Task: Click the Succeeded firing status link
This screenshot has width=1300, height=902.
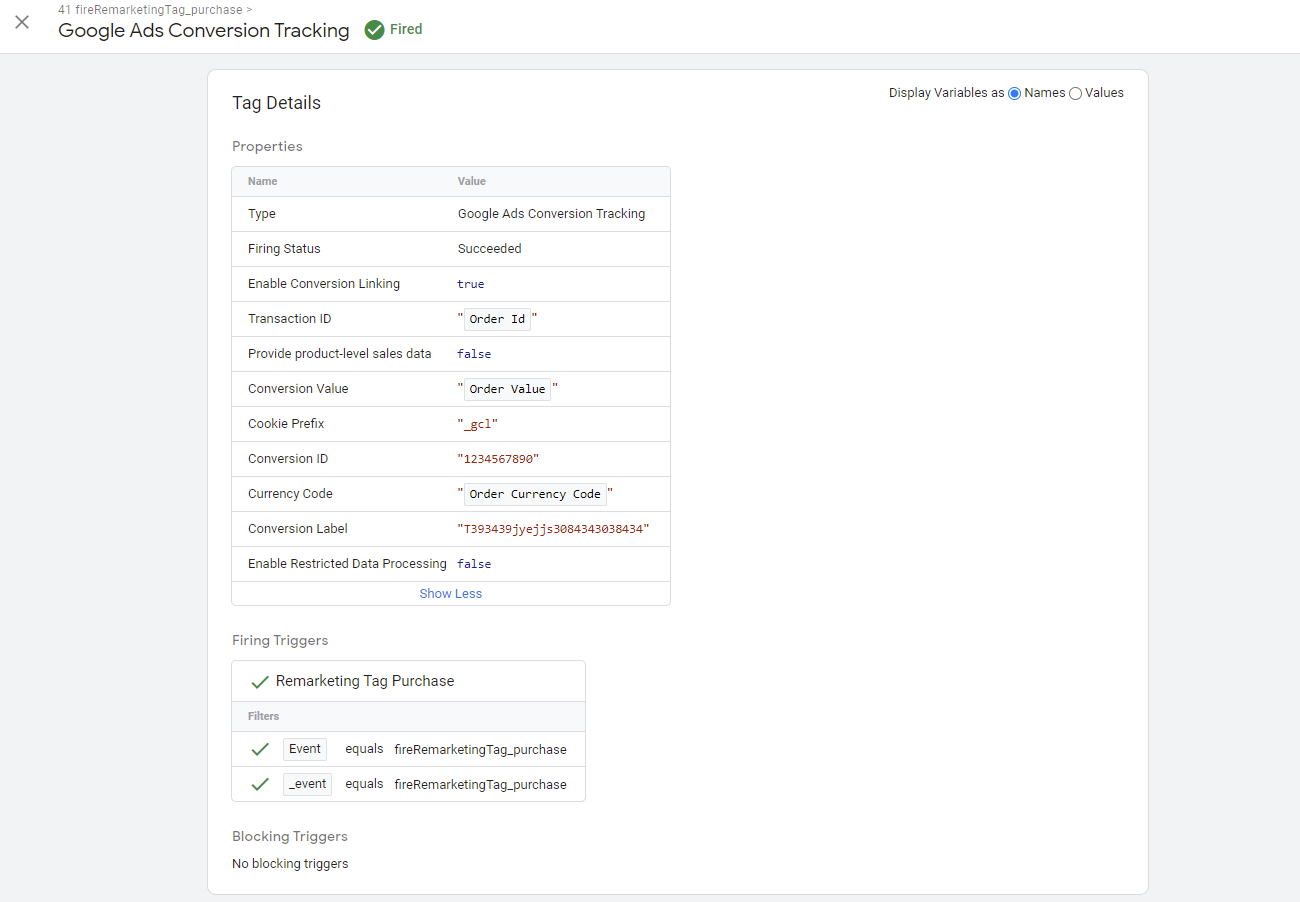Action: tap(489, 248)
